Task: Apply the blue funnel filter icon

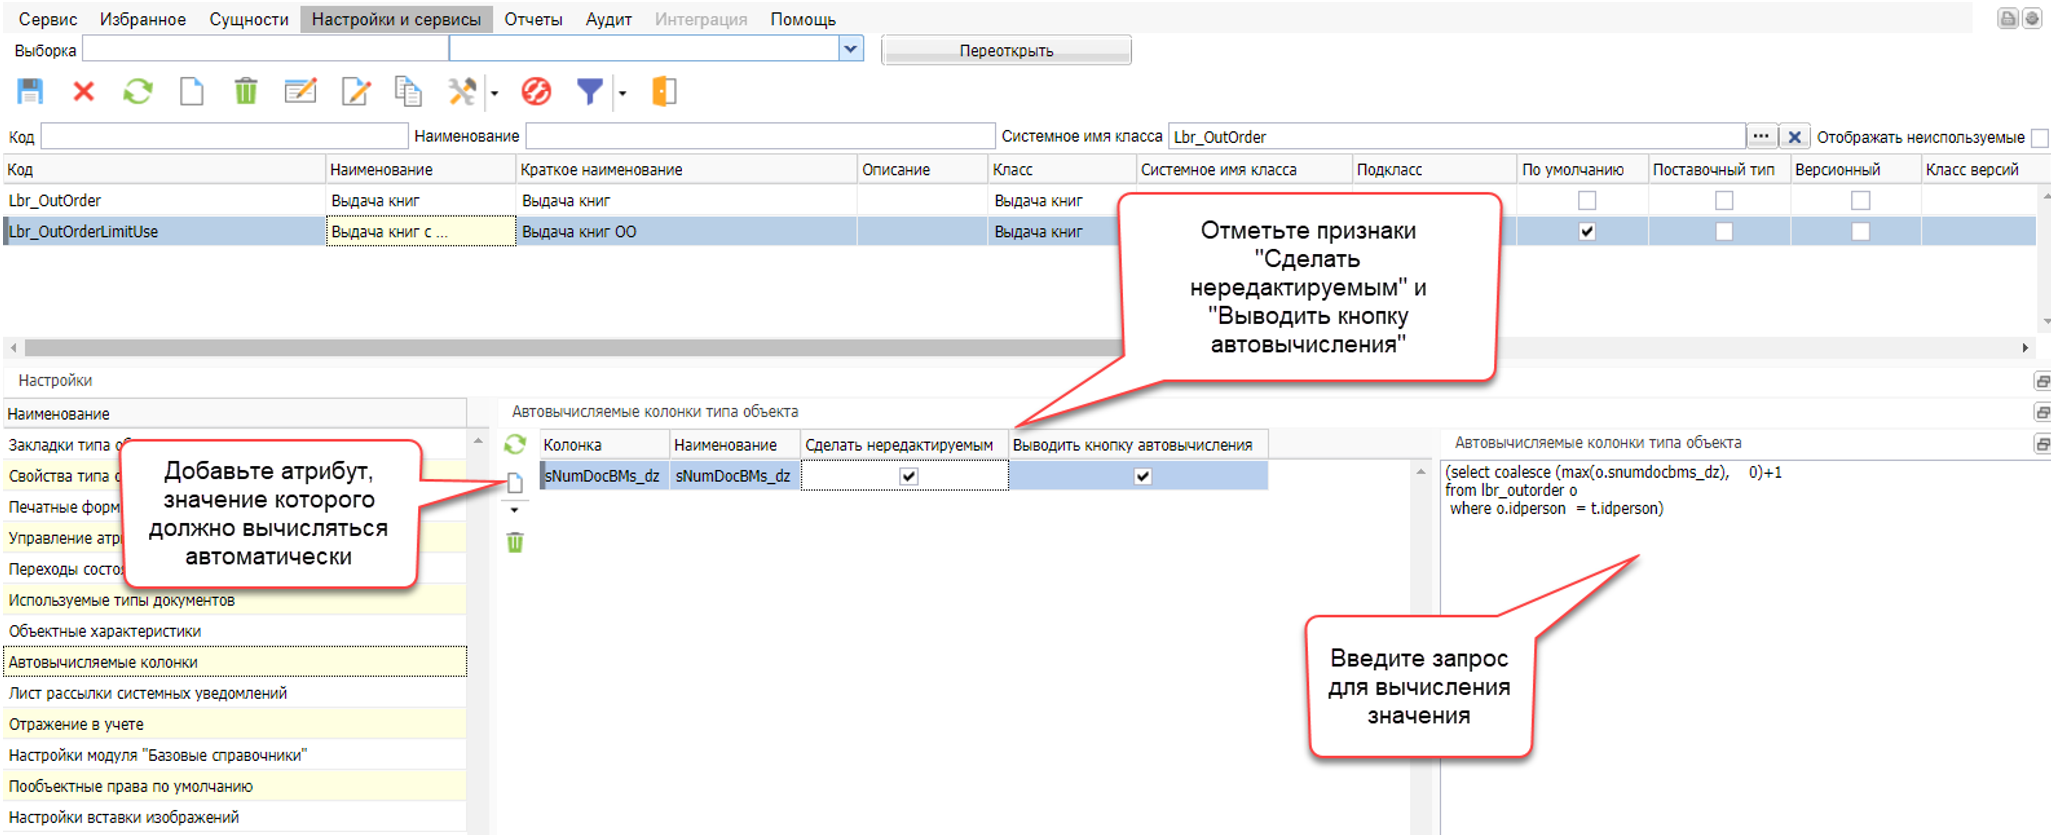Action: pyautogui.click(x=590, y=92)
